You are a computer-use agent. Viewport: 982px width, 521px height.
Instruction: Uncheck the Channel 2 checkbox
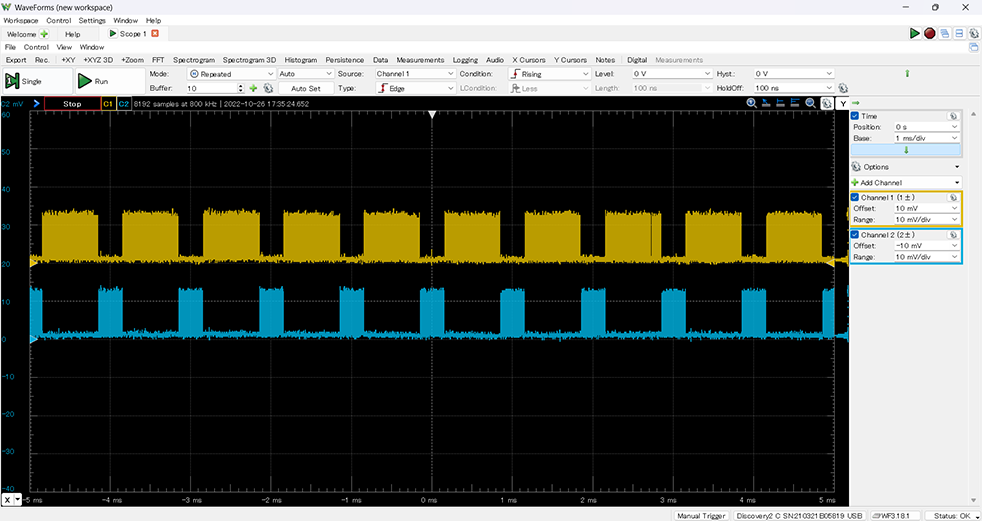point(855,234)
